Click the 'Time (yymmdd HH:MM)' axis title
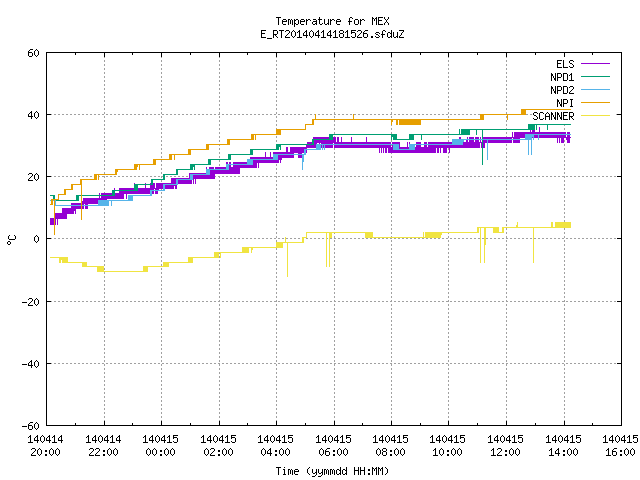This screenshot has width=640, height=480. coord(332,471)
